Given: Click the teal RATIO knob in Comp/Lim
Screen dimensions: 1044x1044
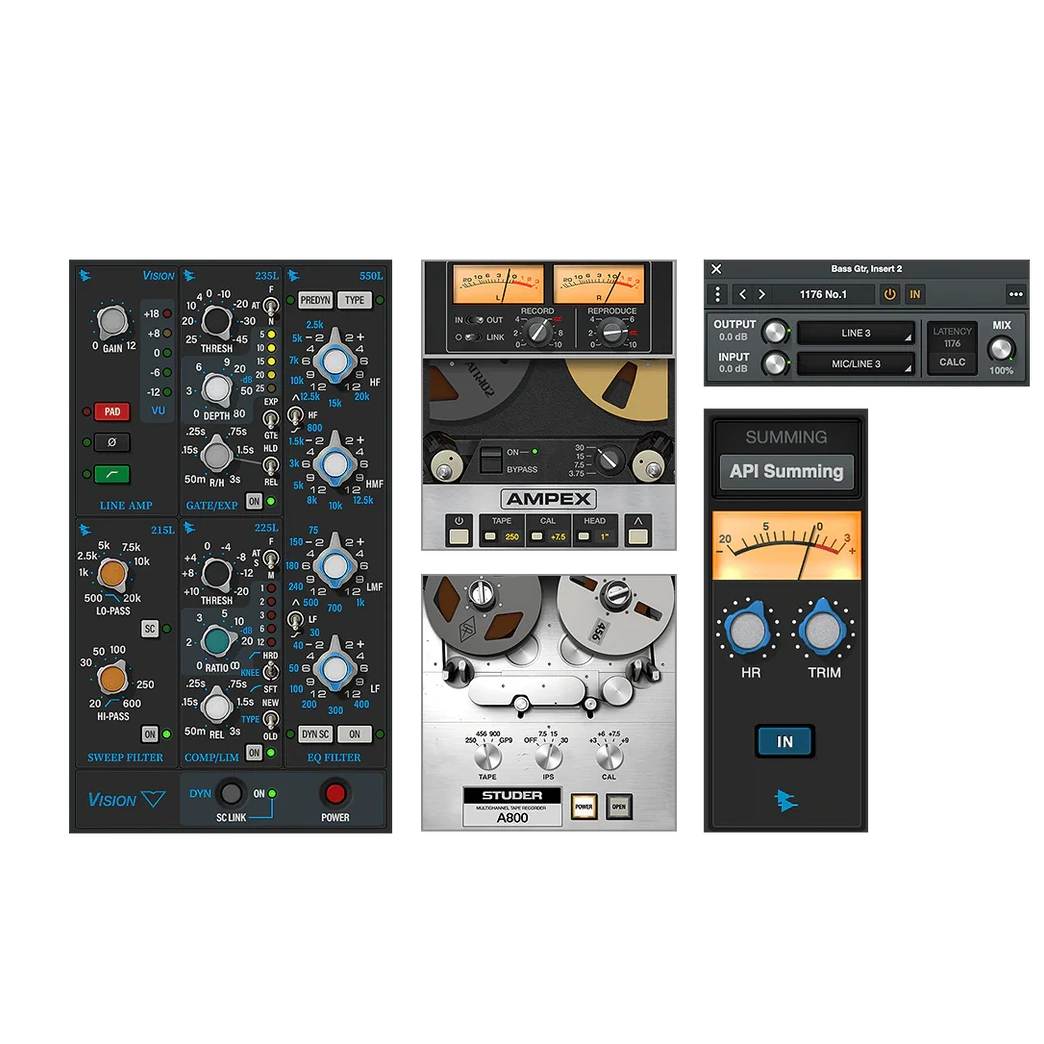Looking at the screenshot, I should point(216,641).
